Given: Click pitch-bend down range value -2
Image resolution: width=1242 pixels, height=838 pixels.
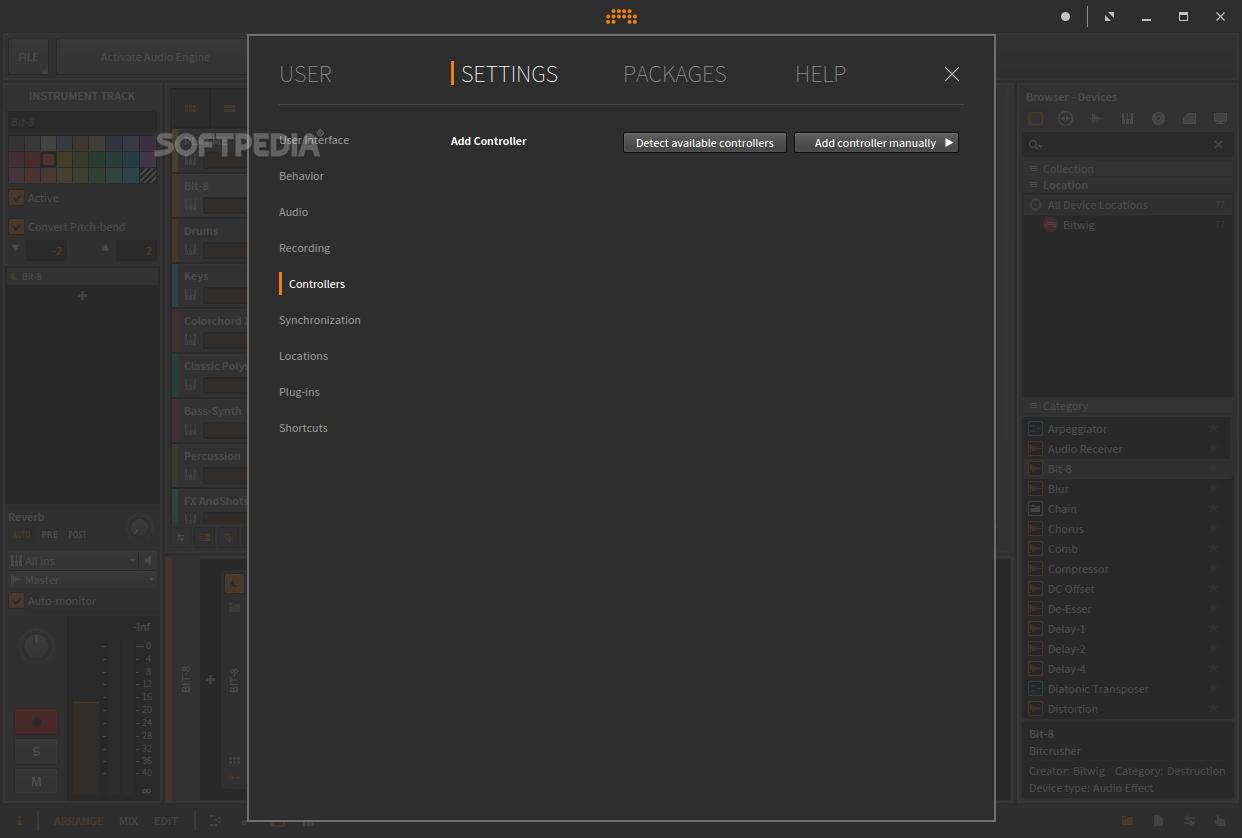Looking at the screenshot, I should point(48,251).
